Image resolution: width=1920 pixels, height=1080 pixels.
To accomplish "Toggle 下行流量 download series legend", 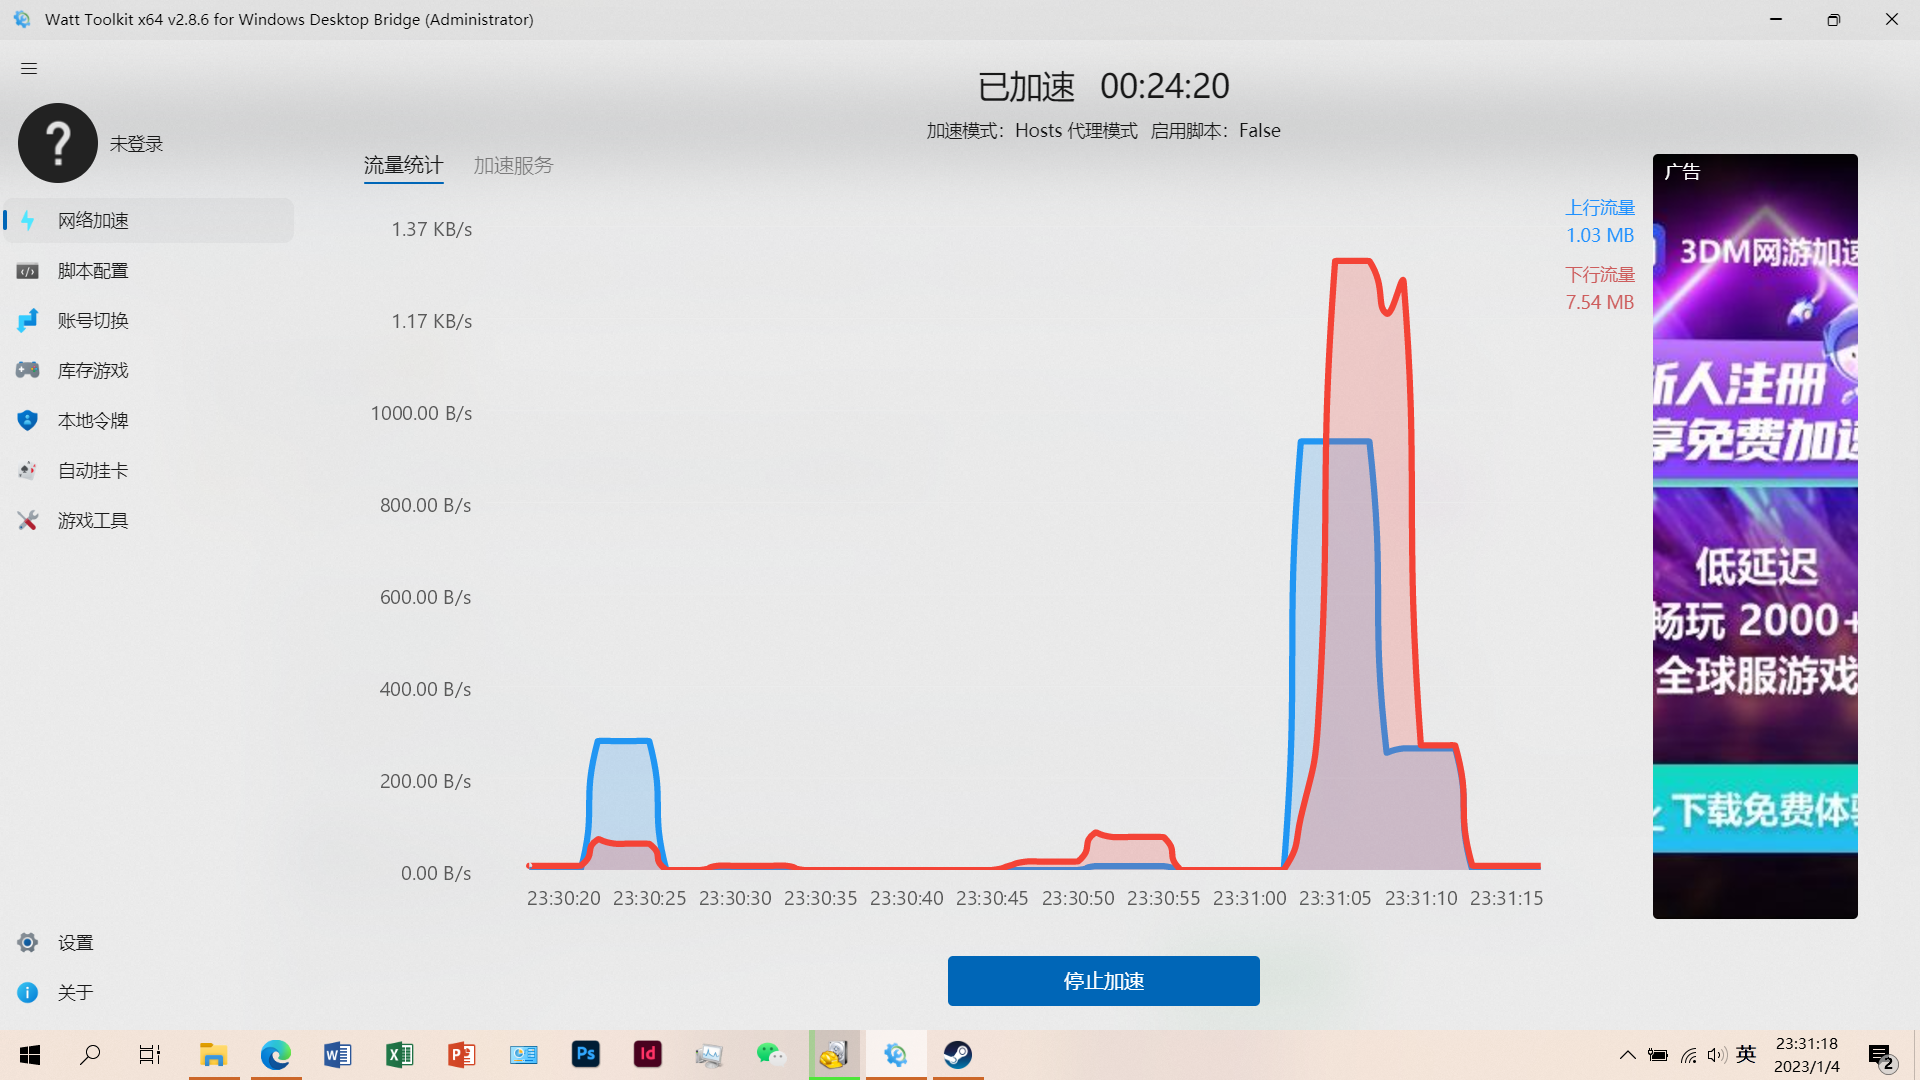I will click(x=1599, y=274).
